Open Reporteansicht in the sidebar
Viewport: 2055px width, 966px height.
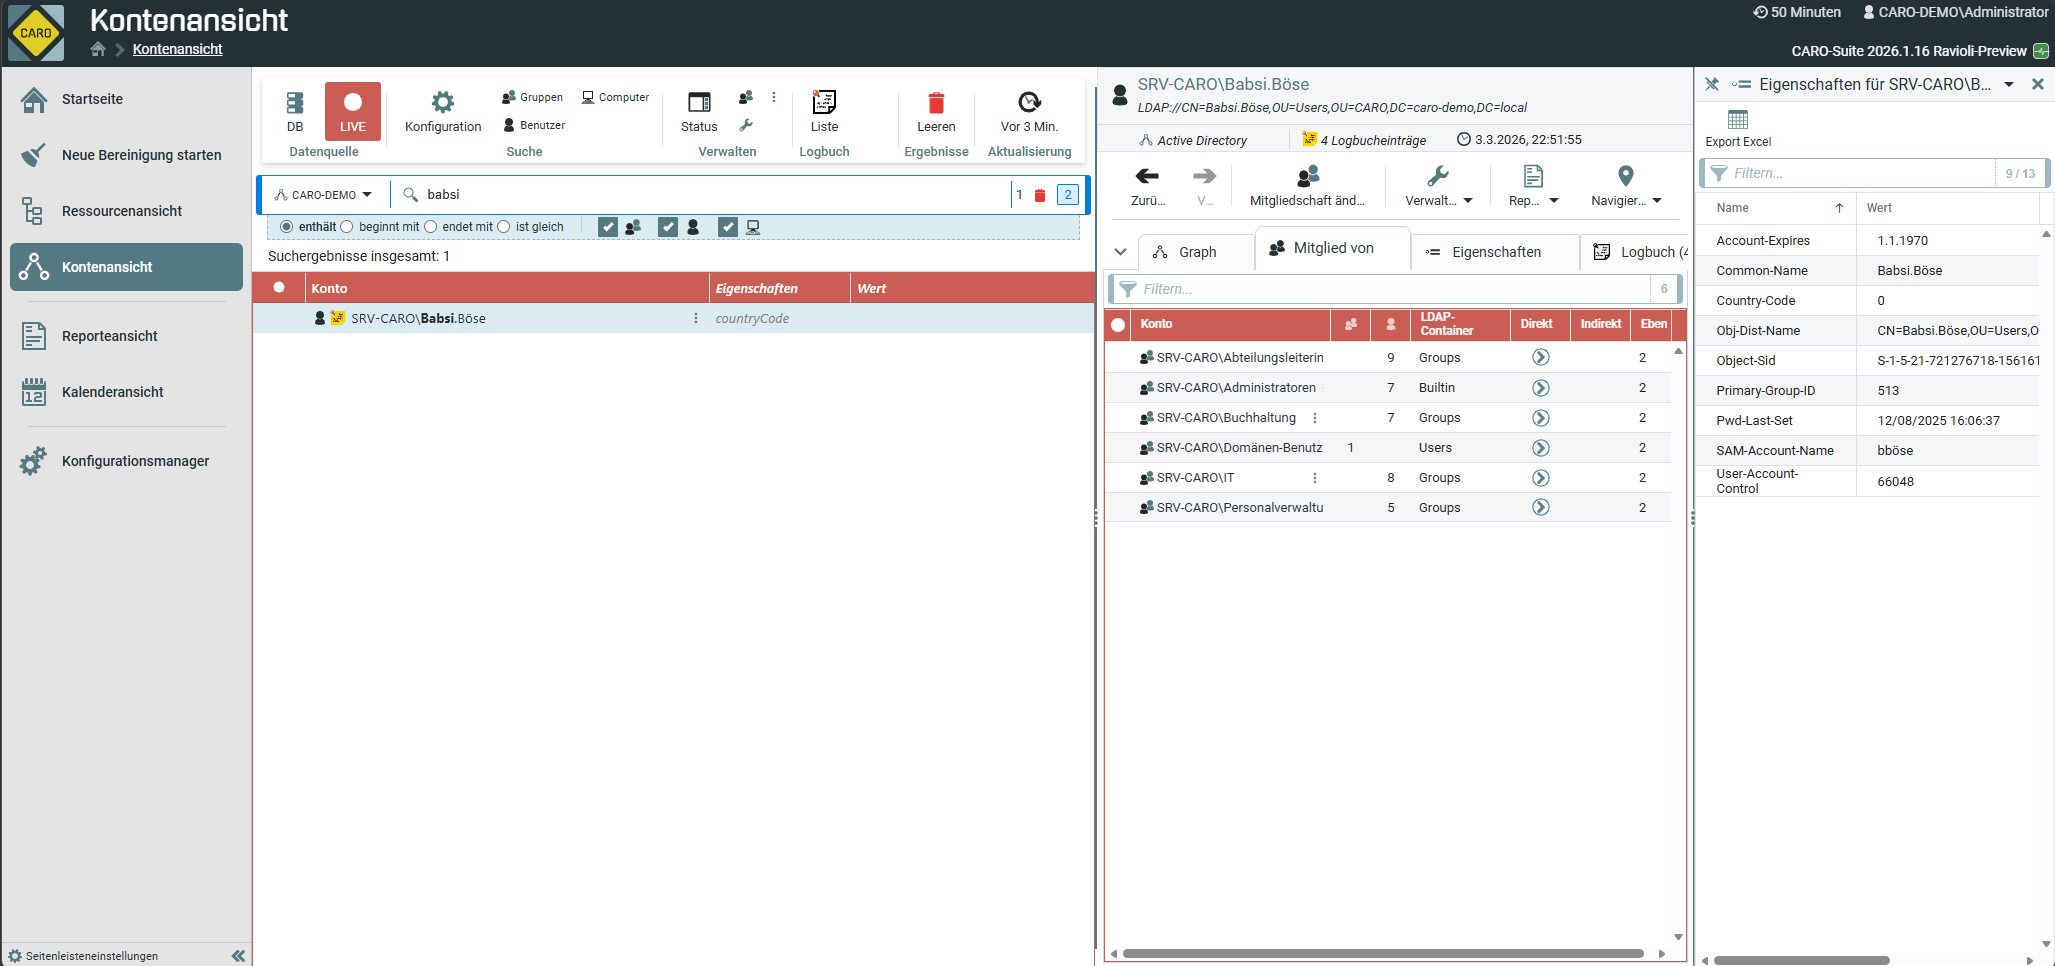110,336
